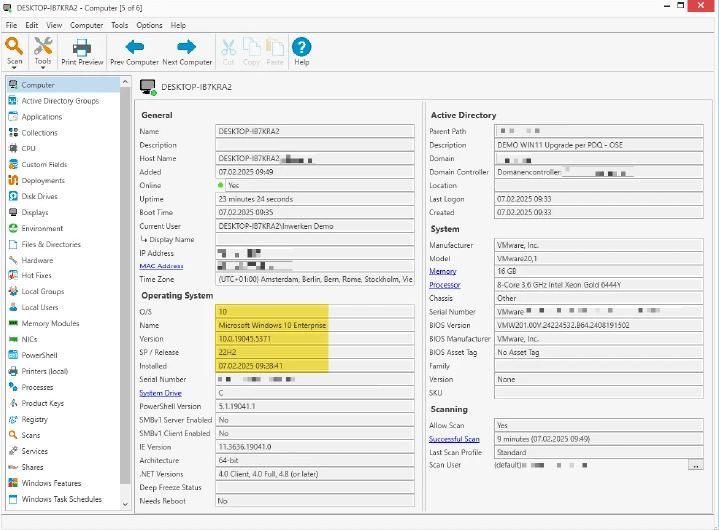719x530 pixels.
Task: Open the Memory link under System
Action: [443, 271]
